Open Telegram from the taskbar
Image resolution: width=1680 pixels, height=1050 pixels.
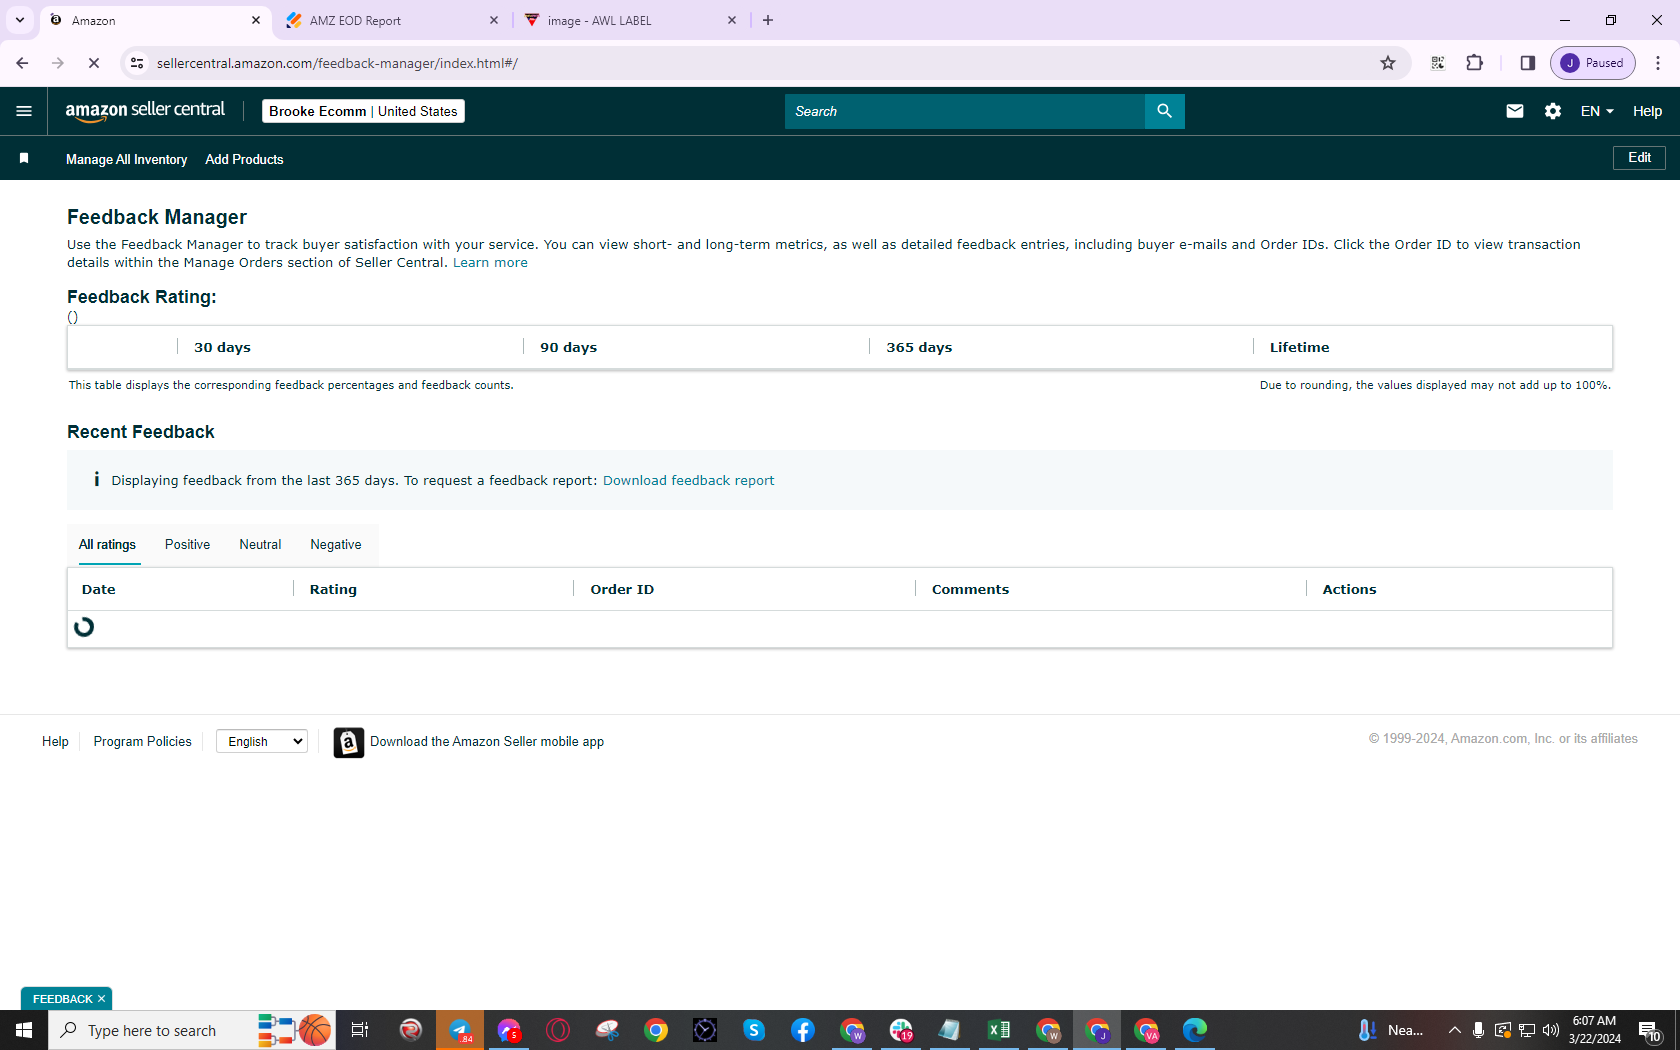pos(460,1030)
